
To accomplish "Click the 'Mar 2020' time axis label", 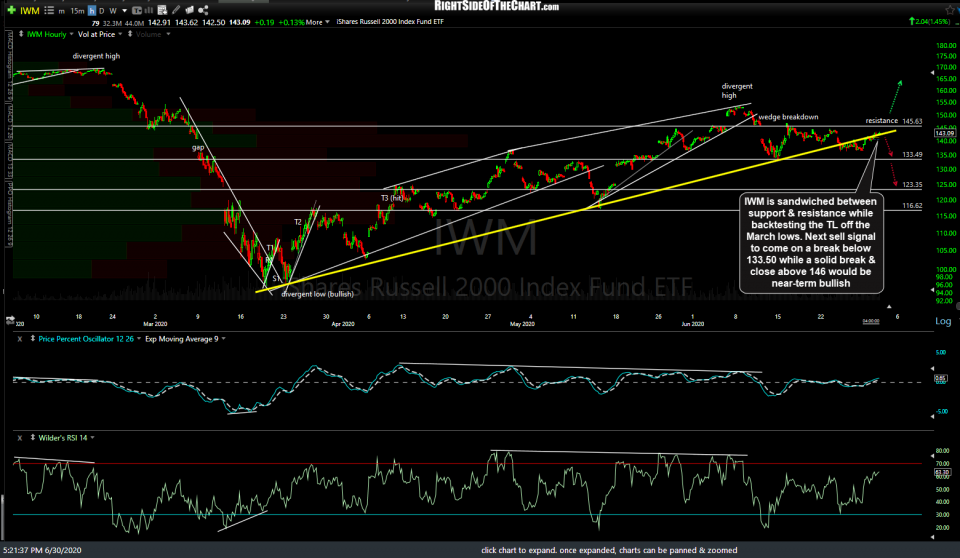I will pos(155,324).
